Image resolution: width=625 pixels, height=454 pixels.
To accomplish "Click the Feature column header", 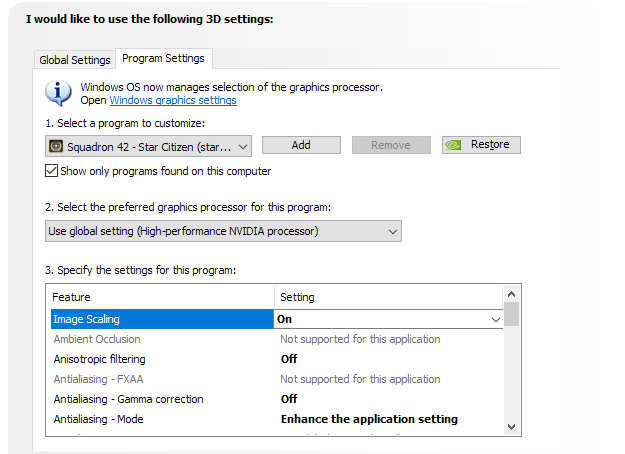I will [x=160, y=297].
